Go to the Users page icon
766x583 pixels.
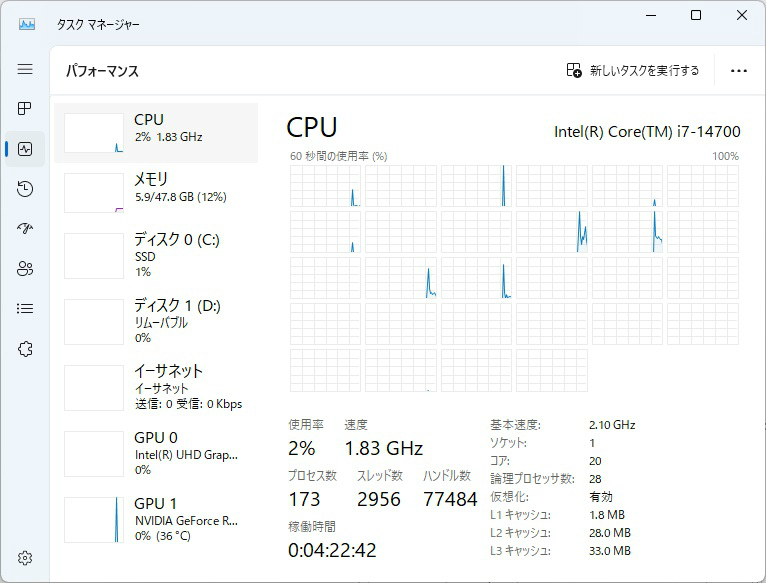click(25, 269)
